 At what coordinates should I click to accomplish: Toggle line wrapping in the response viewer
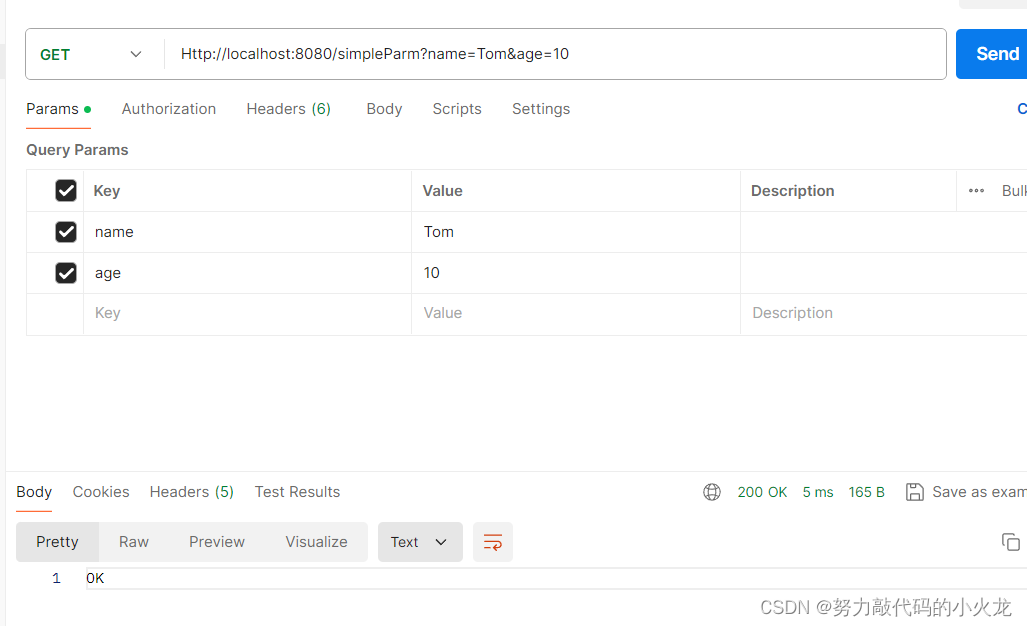point(492,541)
